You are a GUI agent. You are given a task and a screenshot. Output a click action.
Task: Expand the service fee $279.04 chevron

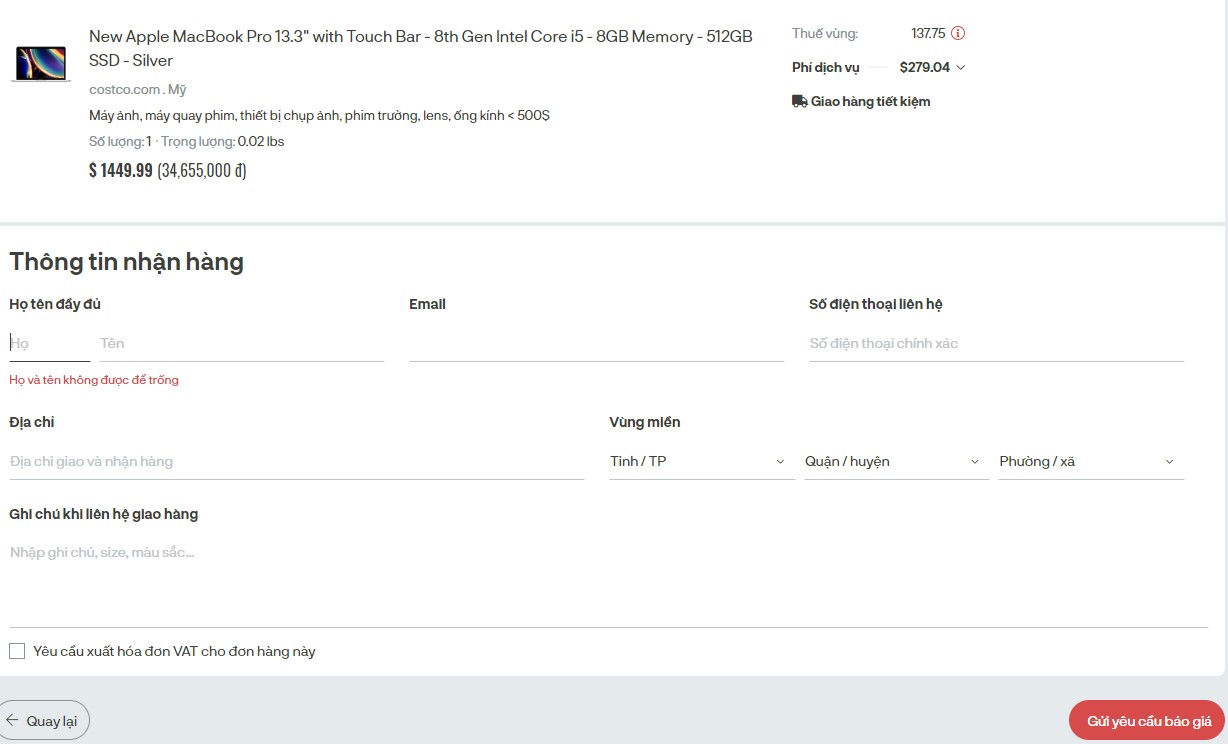961,68
